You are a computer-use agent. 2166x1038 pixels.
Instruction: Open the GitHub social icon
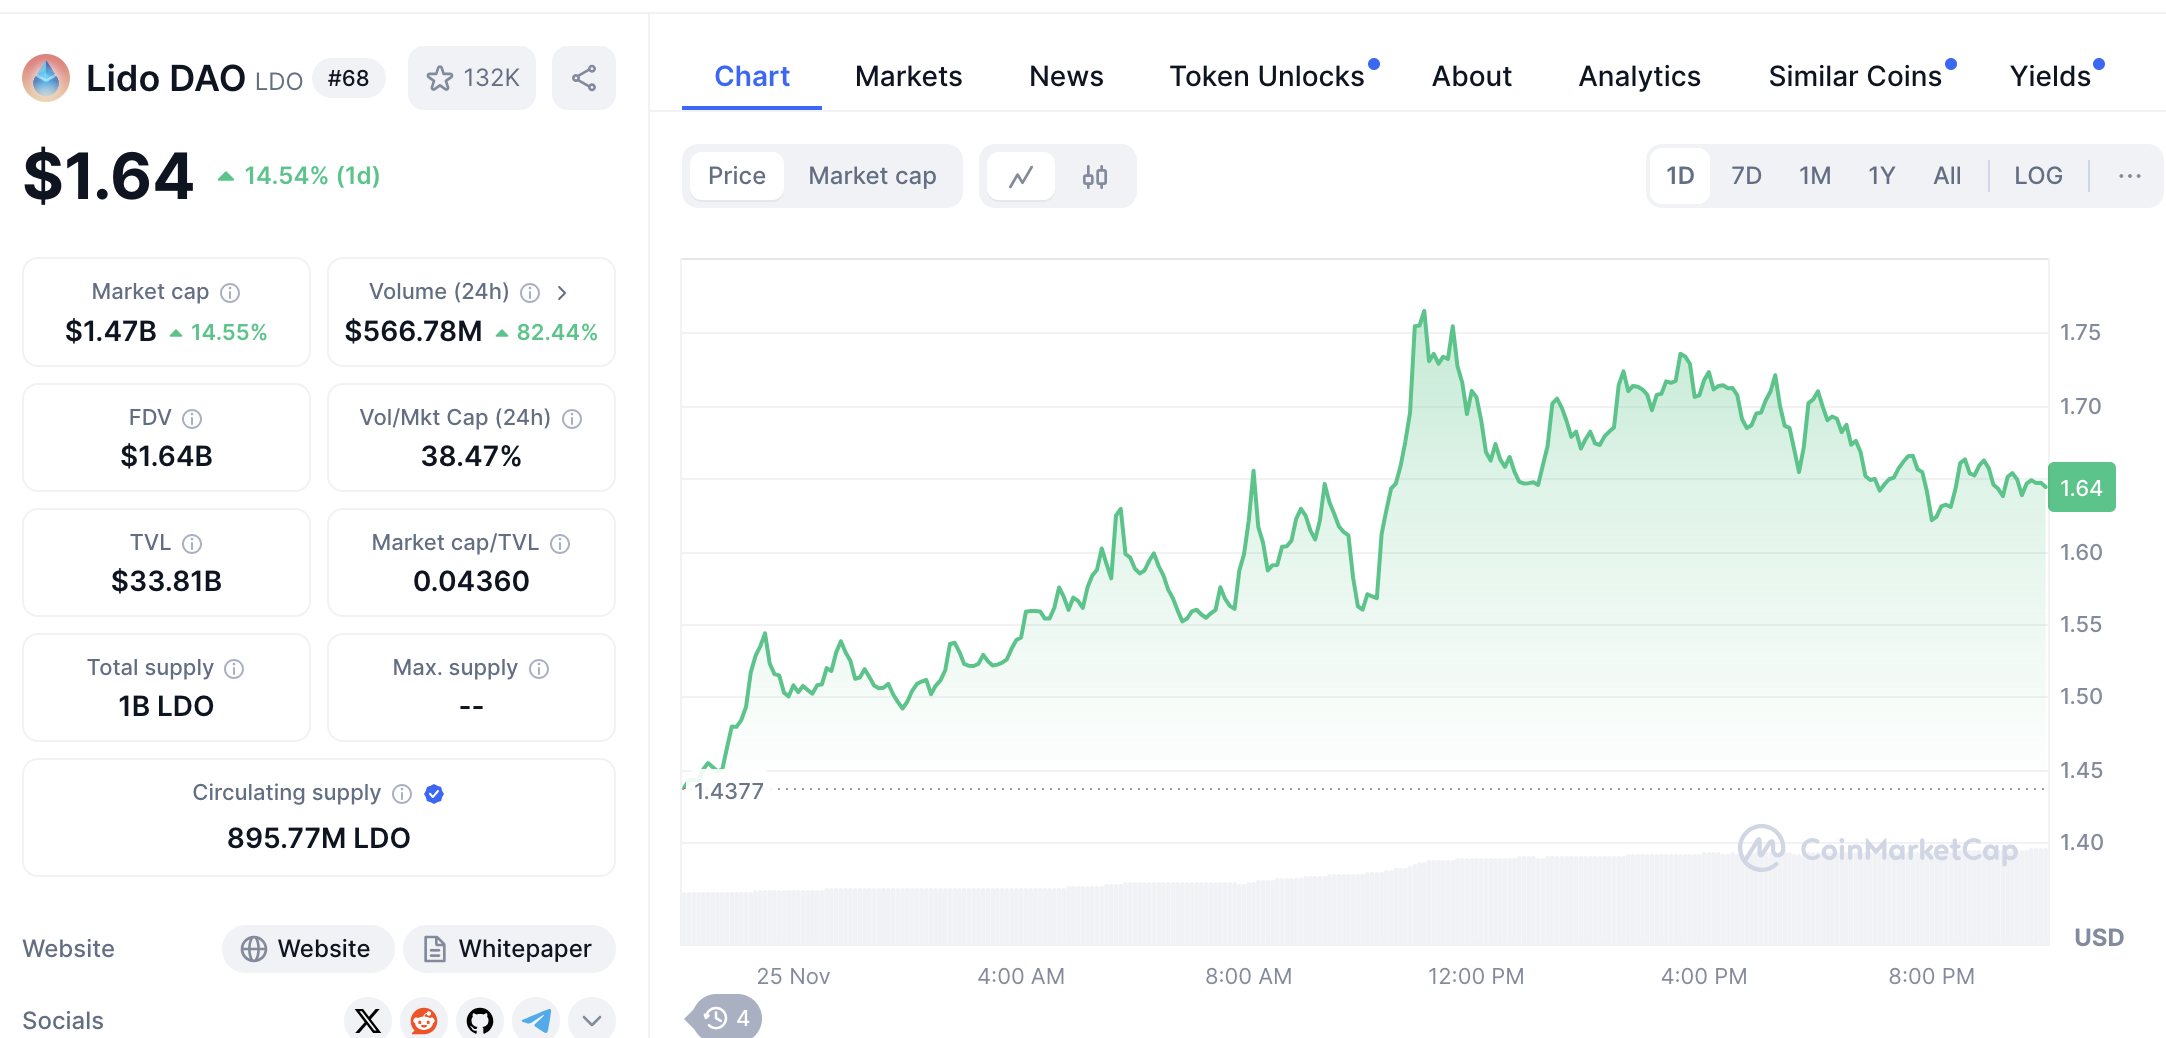pos(480,1020)
